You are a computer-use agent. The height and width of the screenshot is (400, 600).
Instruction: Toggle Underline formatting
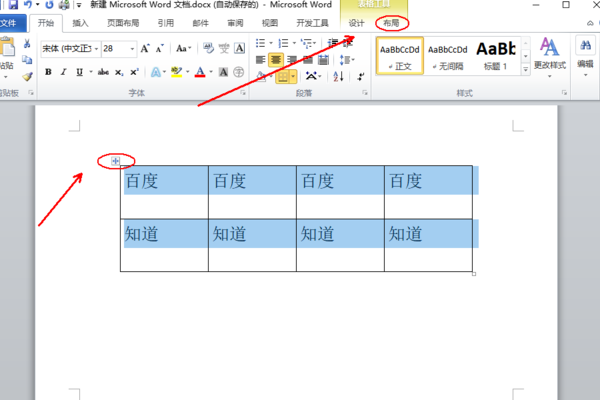pos(79,72)
